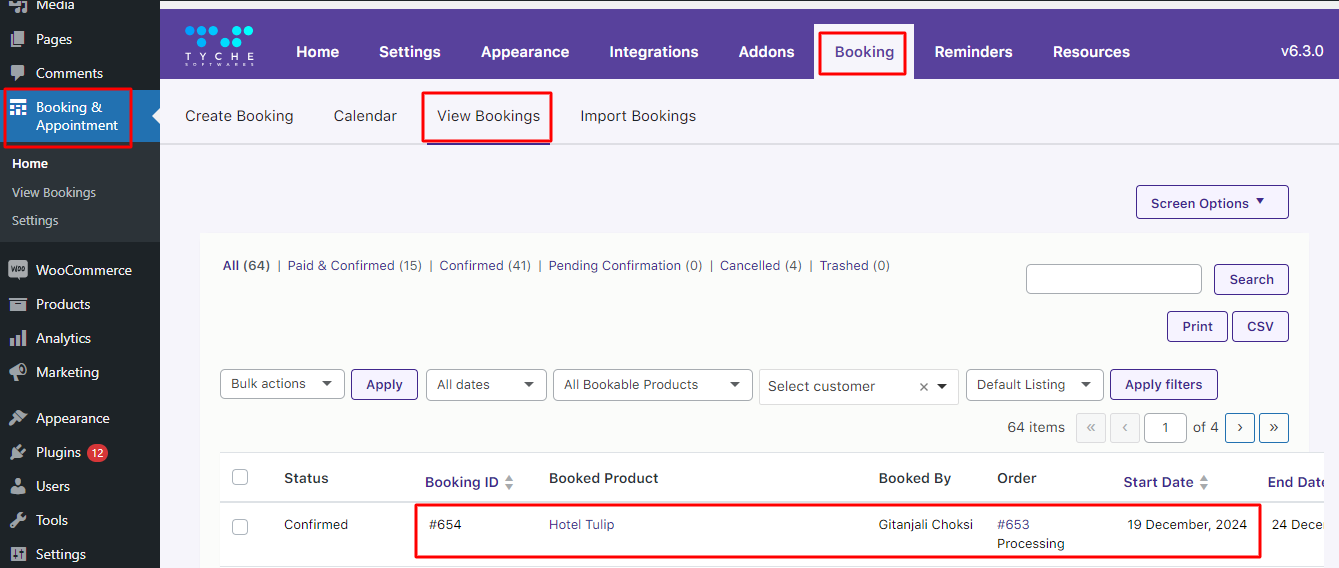The width and height of the screenshot is (1339, 568).
Task: Jump to the last page of bookings
Action: 1274,427
